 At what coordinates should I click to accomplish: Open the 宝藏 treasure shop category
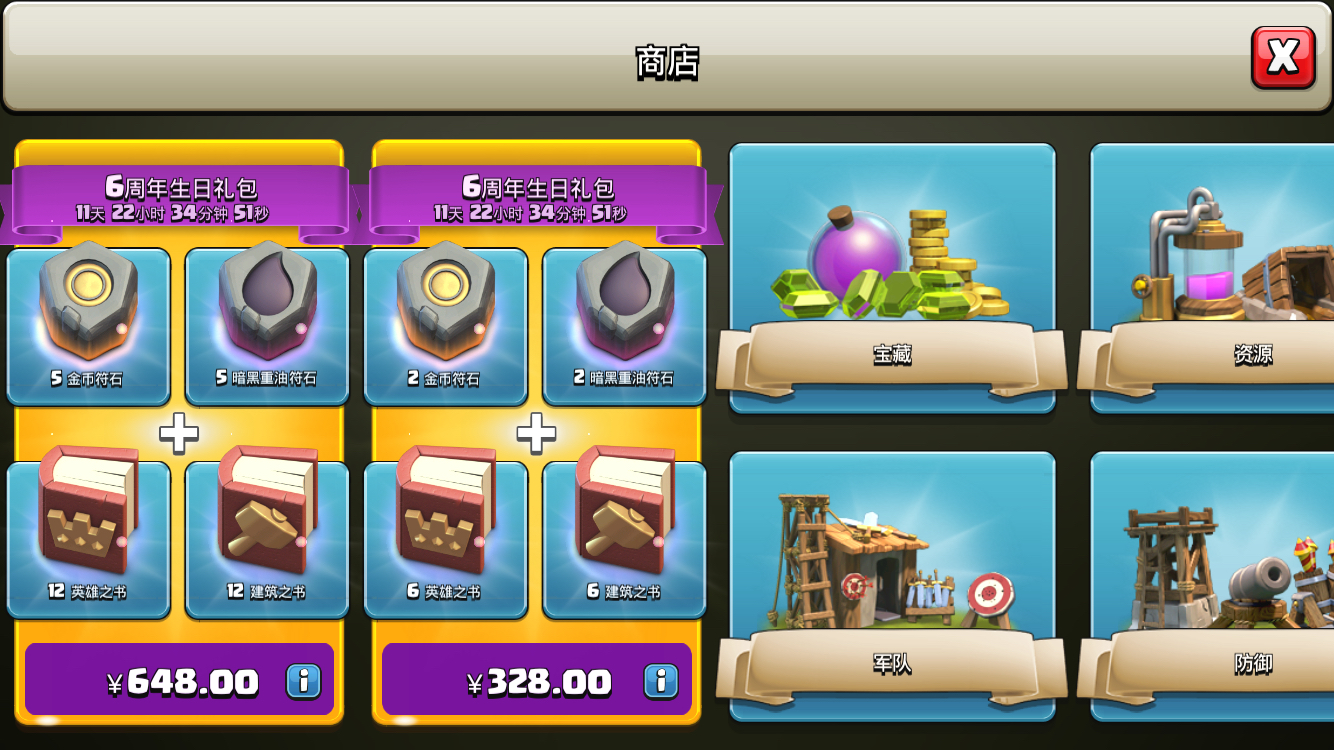[892, 278]
